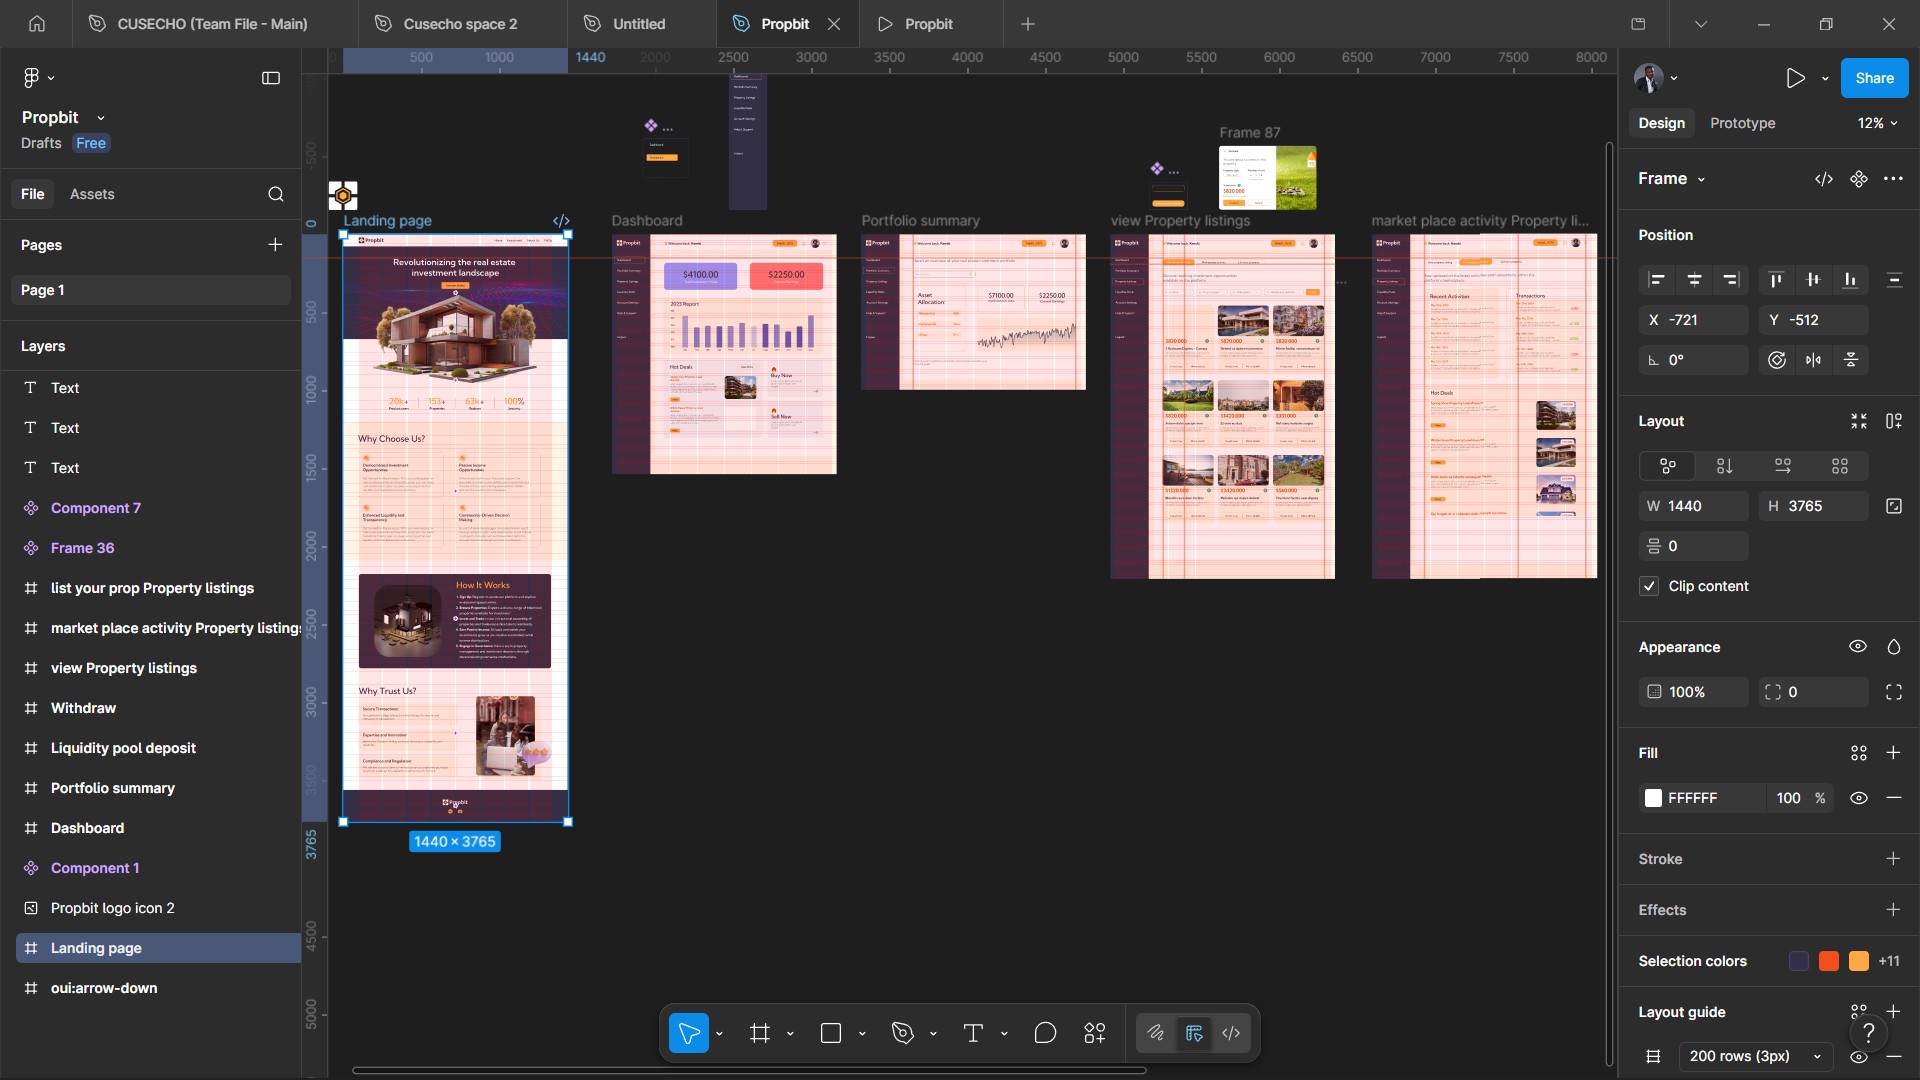This screenshot has height=1080, width=1920.
Task: Select the Frame tool in bottom toolbar
Action: tap(760, 1033)
